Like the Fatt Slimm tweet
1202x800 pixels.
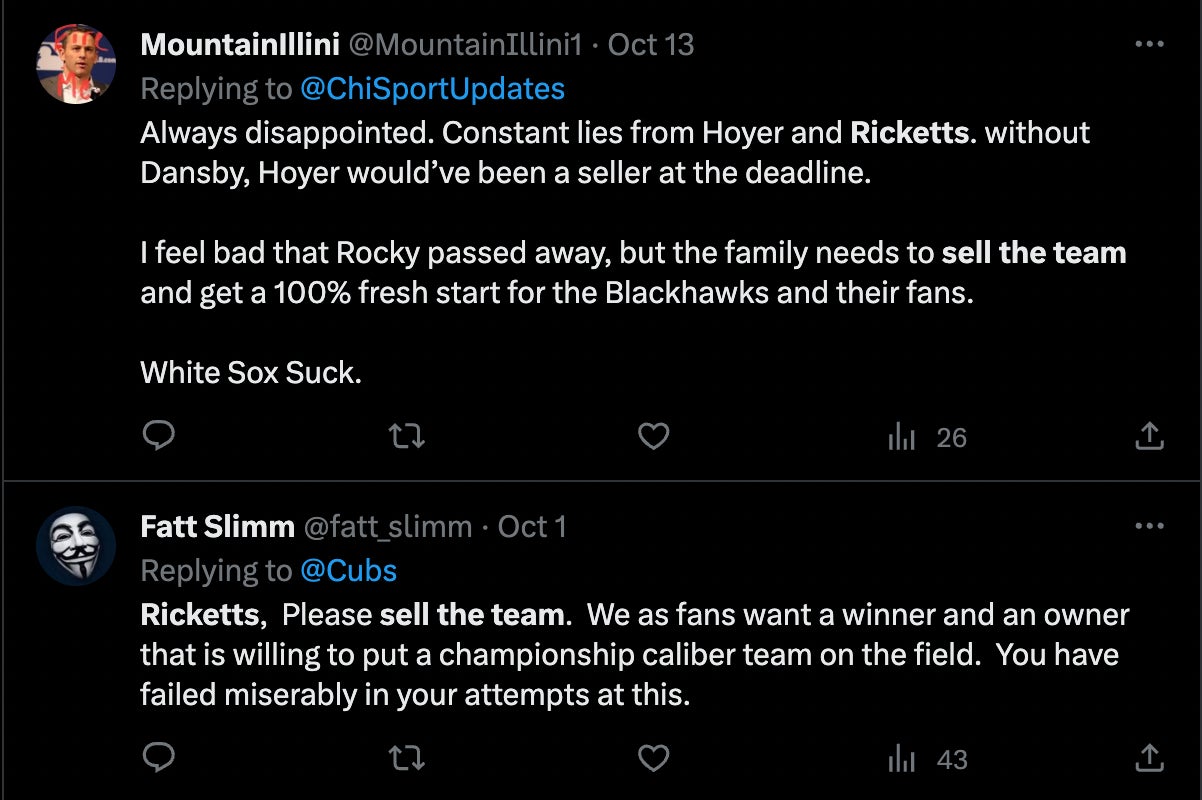point(653,759)
